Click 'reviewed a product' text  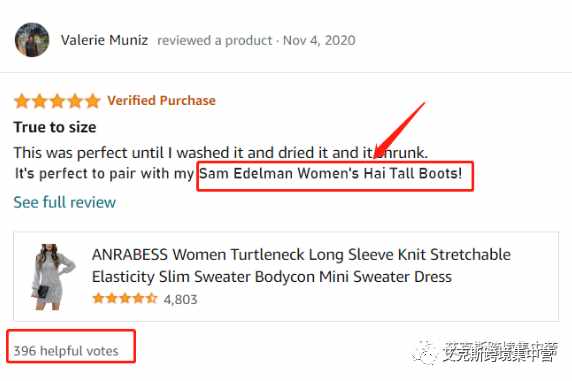pos(214,41)
